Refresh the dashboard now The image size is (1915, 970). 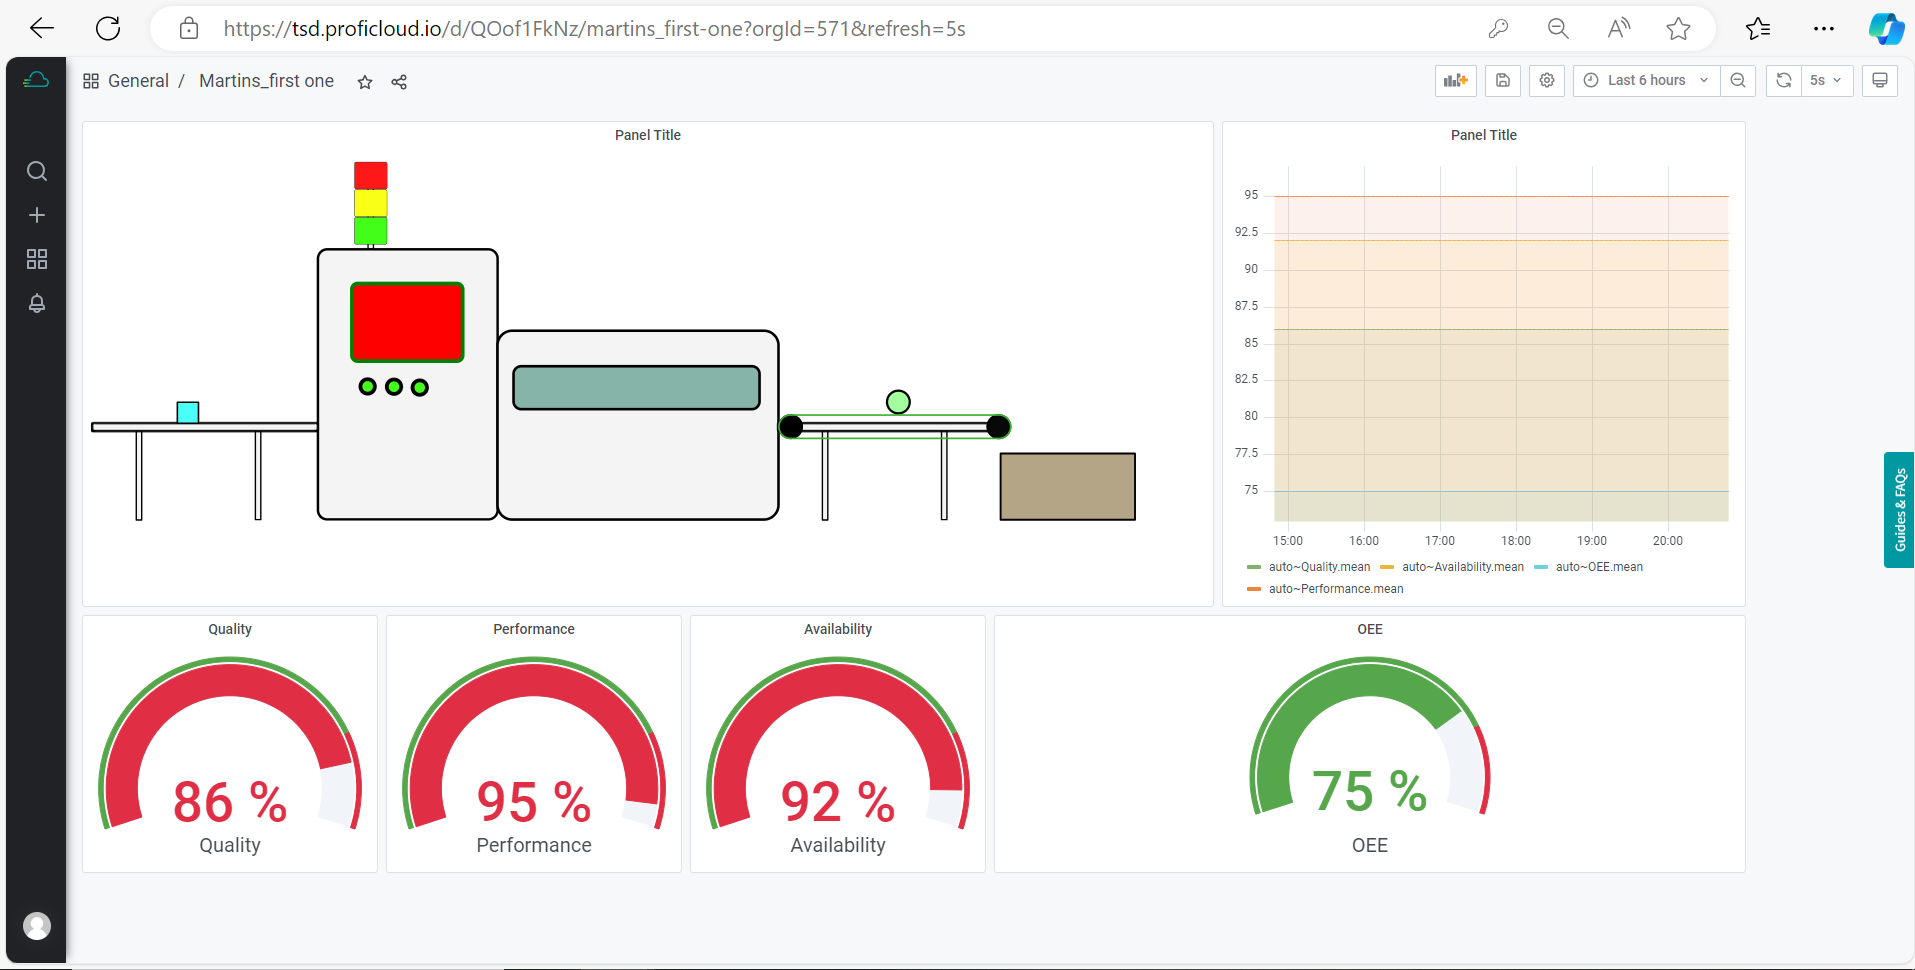click(1783, 81)
